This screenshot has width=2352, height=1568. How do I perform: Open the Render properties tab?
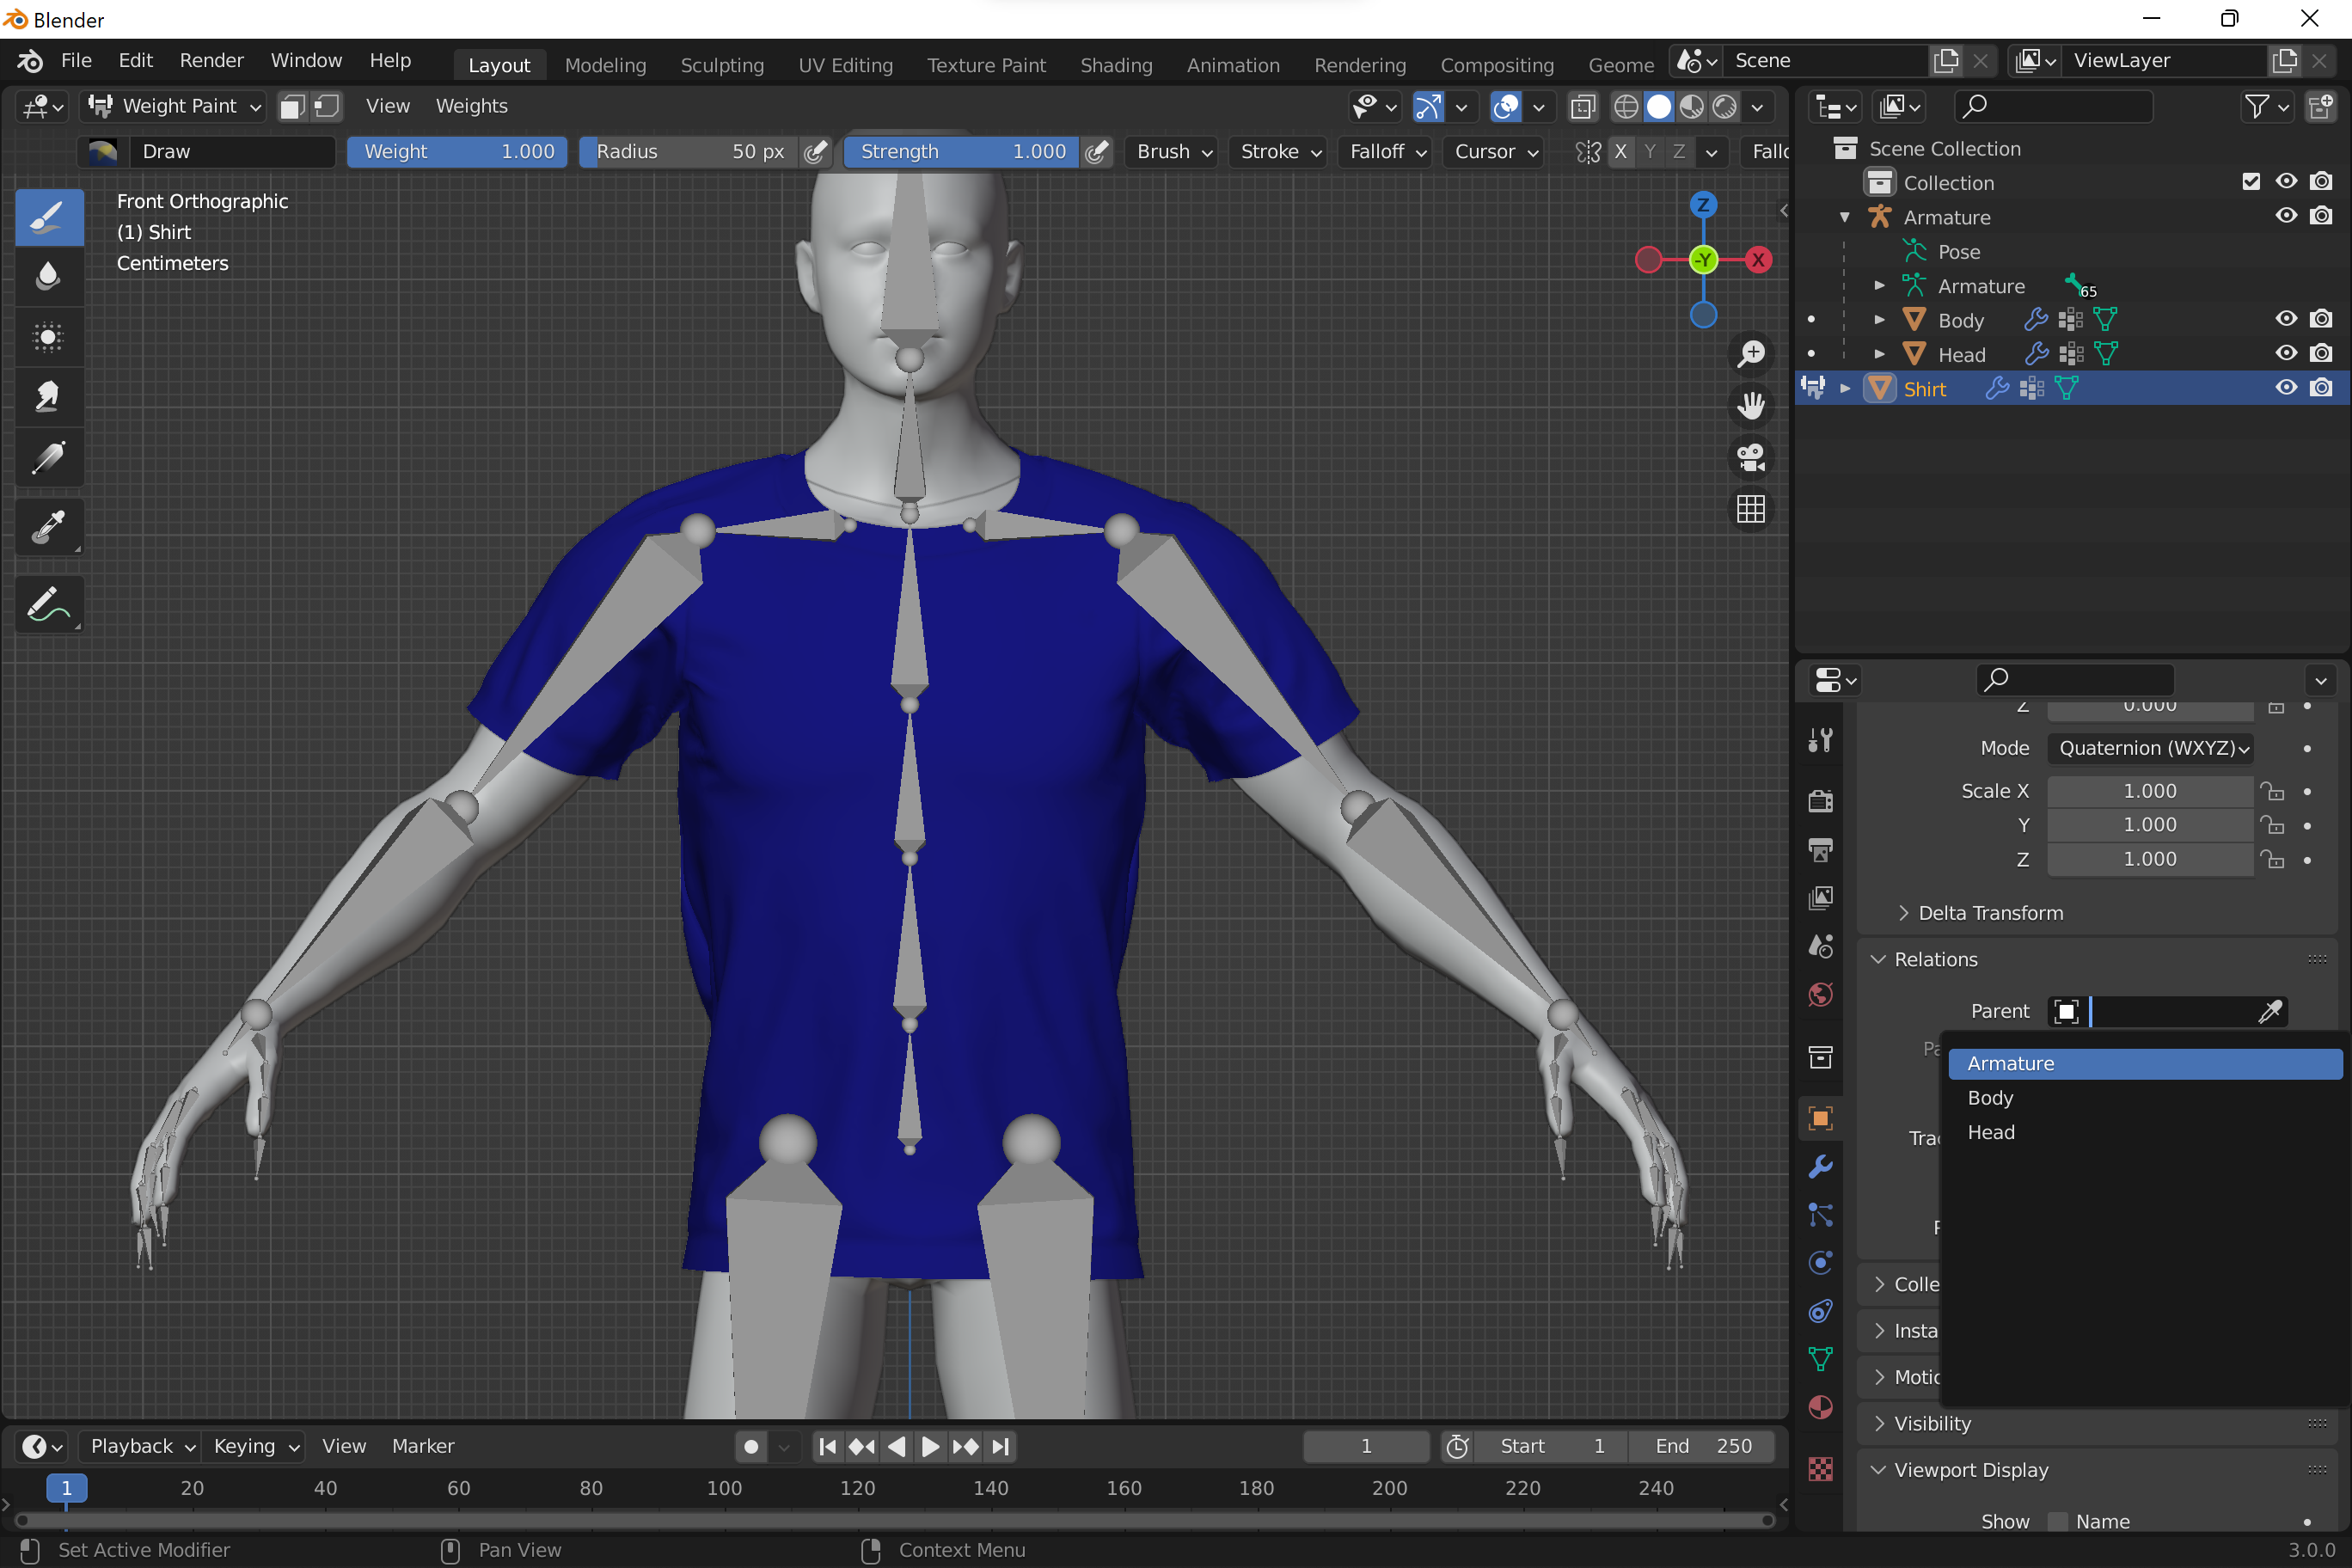pos(1820,800)
